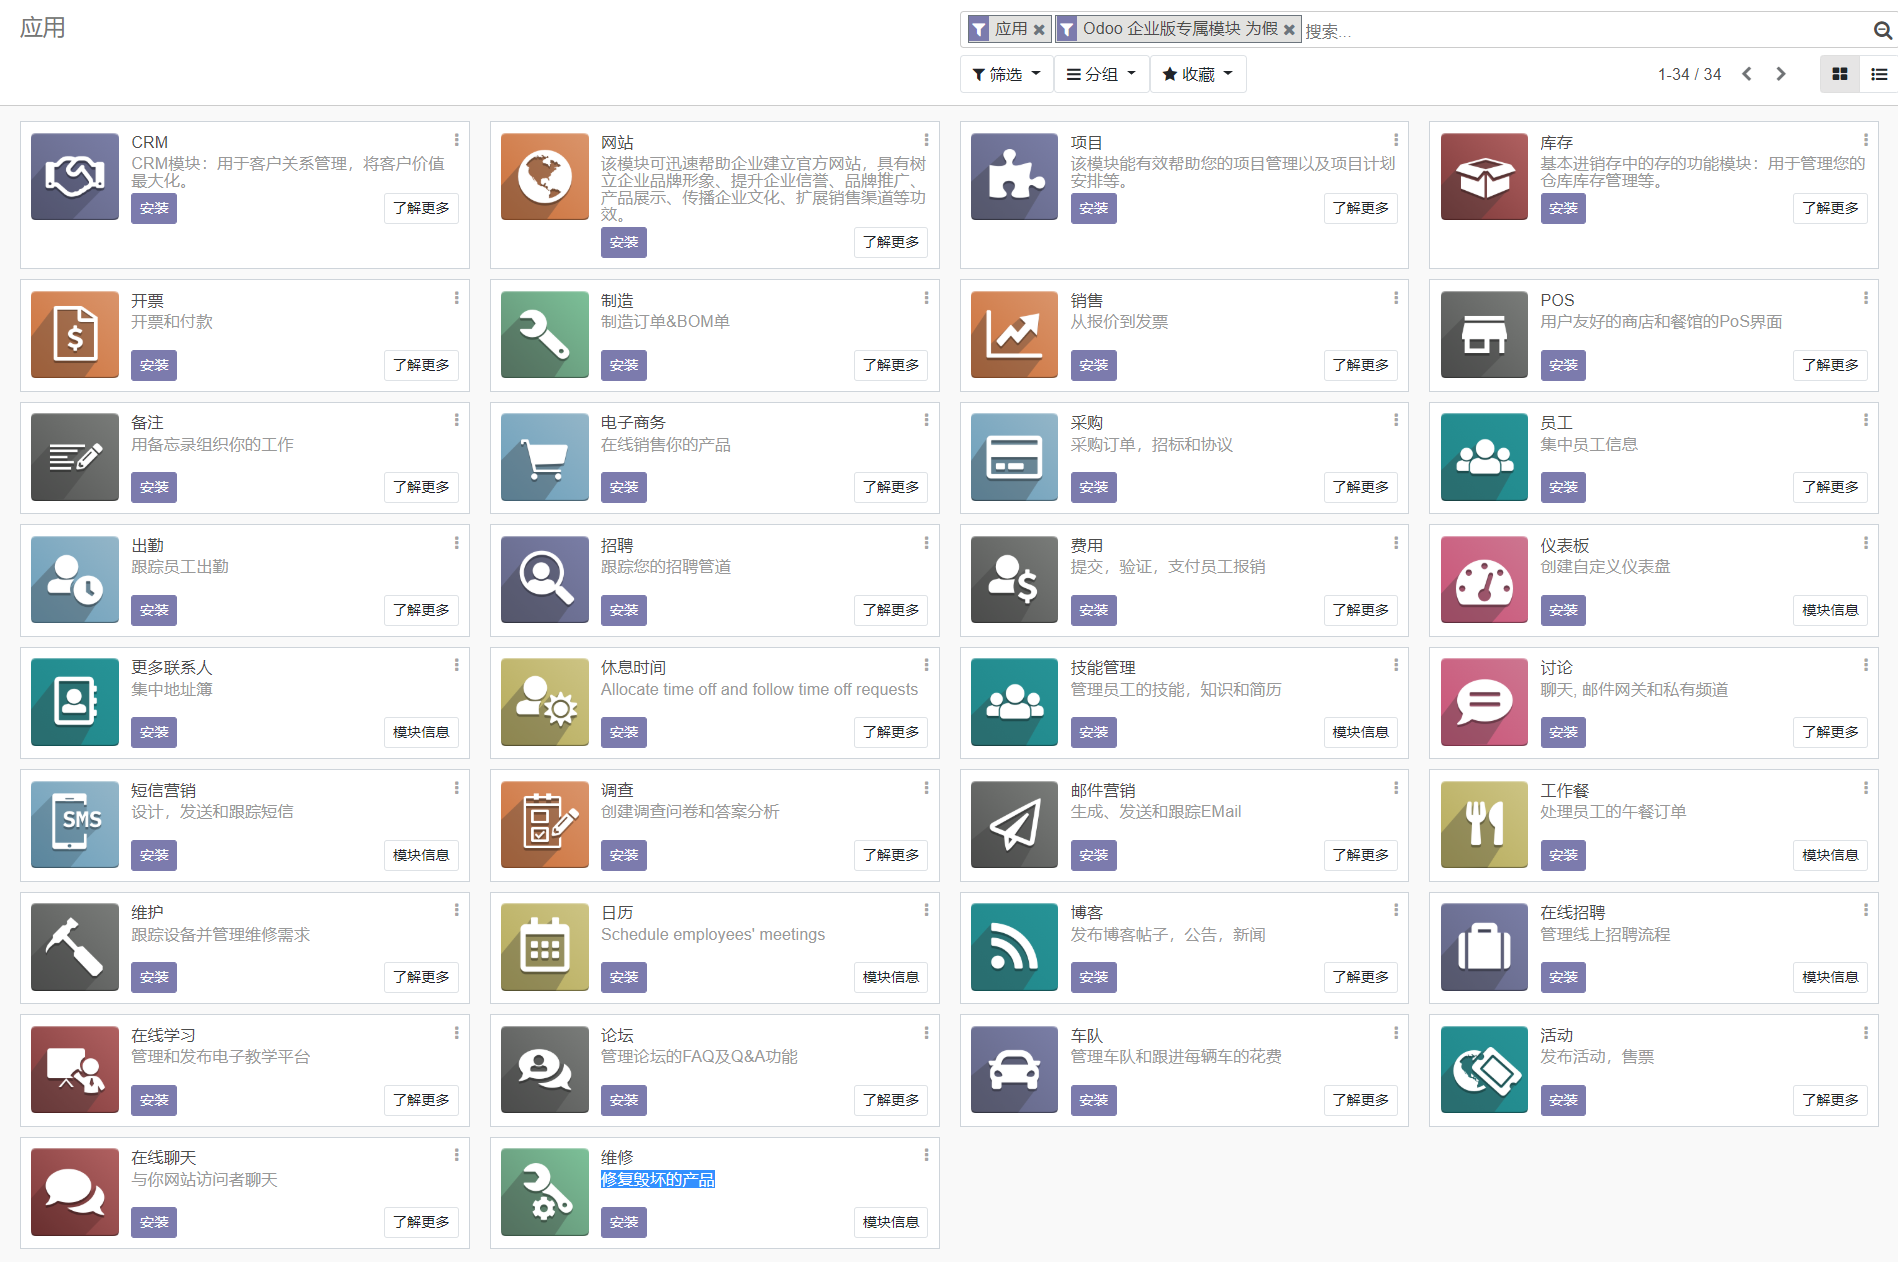Focus the 搜索 search input field
Image resolution: width=1898 pixels, height=1262 pixels.
[1580, 31]
